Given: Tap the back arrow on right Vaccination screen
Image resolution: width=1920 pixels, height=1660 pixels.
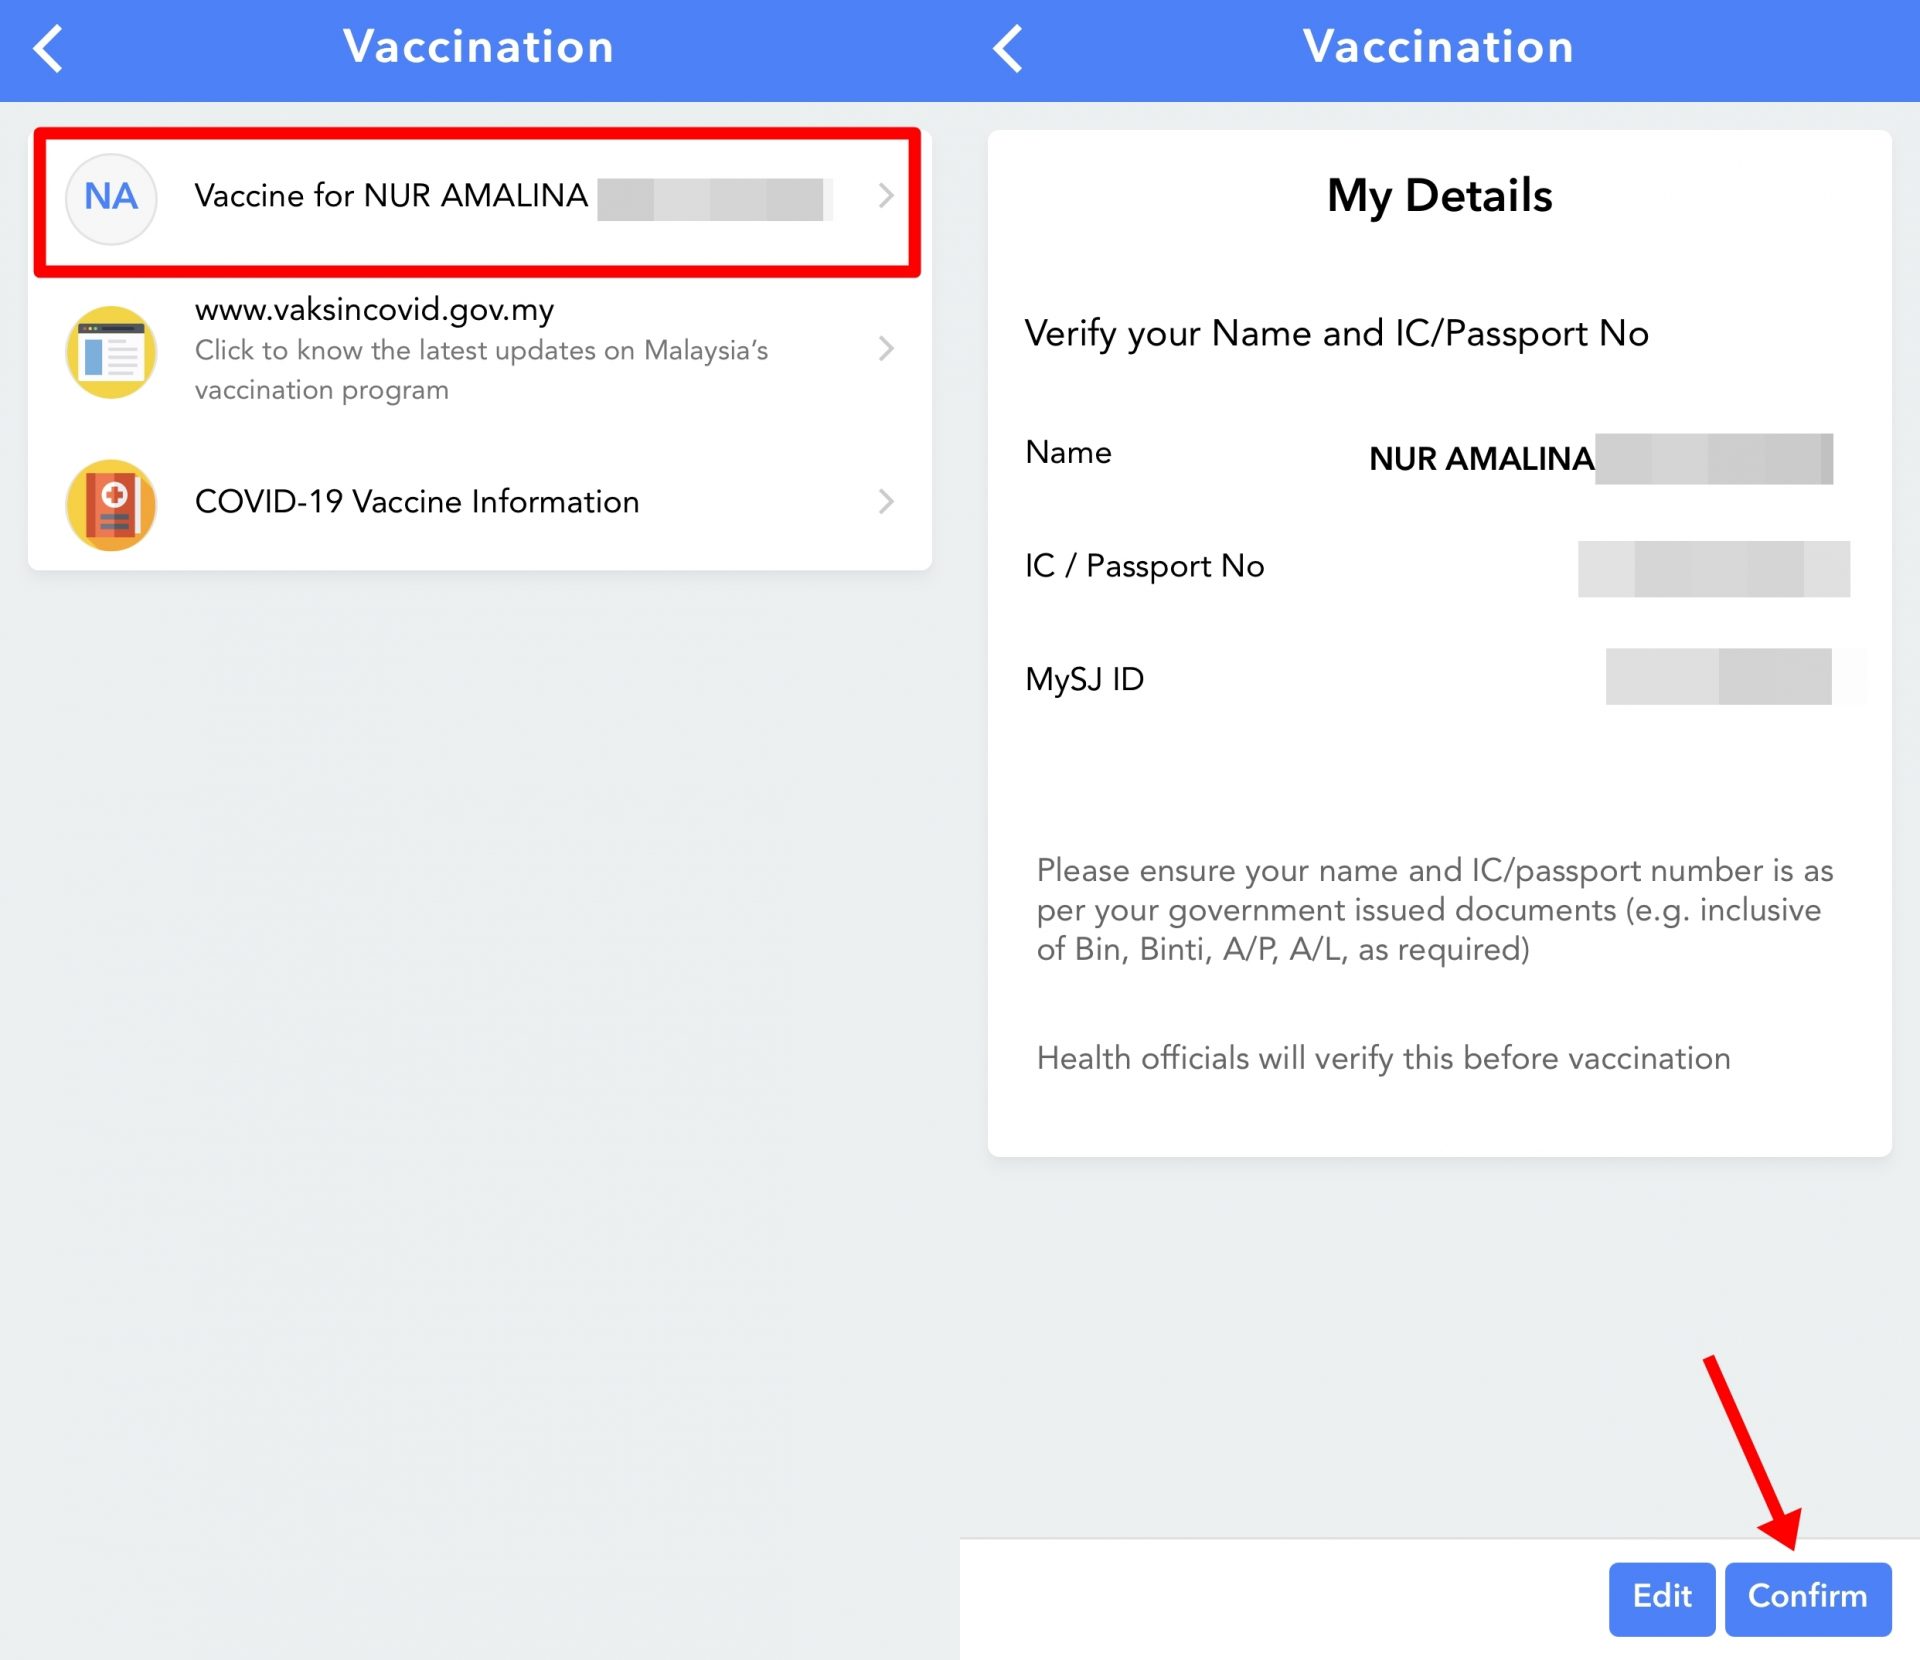Looking at the screenshot, I should [1008, 48].
